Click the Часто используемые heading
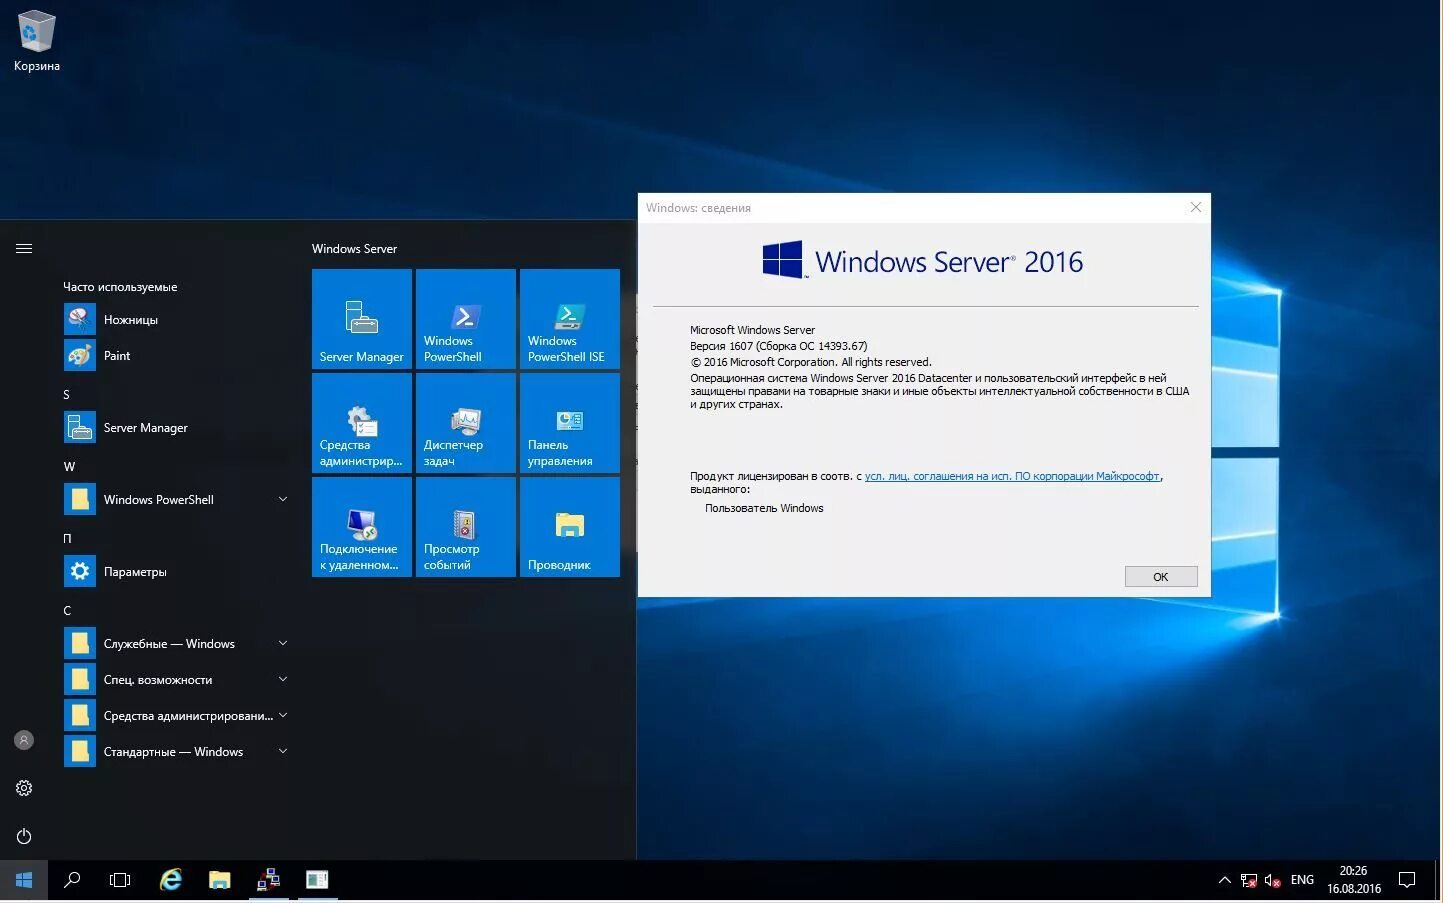 coord(120,287)
